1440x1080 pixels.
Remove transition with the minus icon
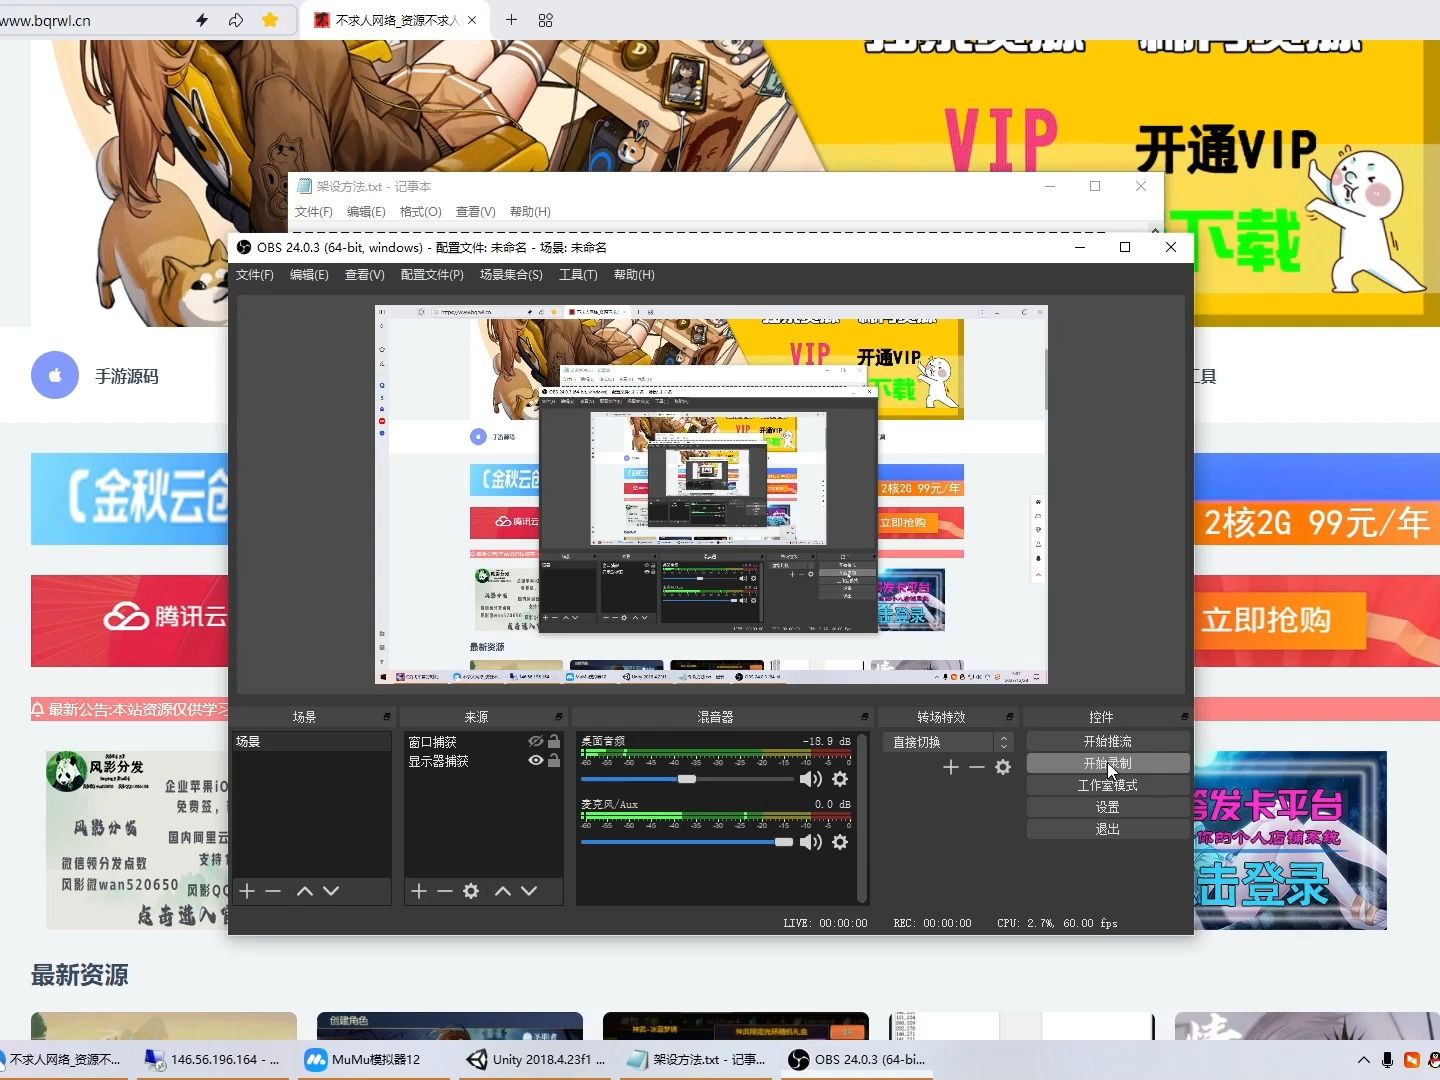click(977, 767)
